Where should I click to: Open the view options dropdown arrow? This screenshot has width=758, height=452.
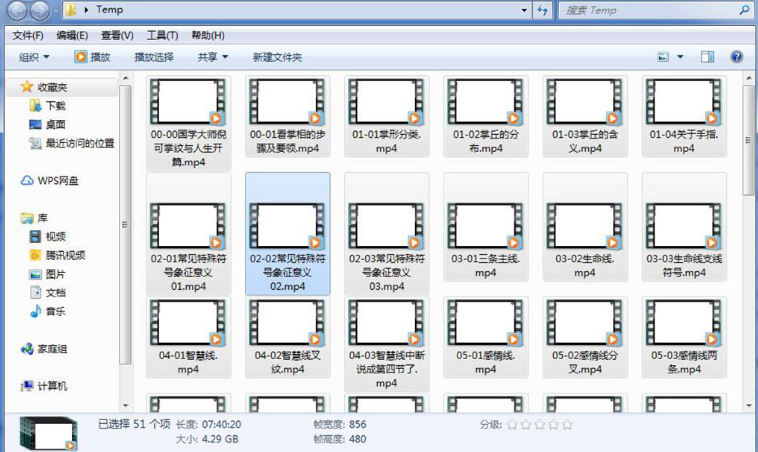[x=681, y=57]
